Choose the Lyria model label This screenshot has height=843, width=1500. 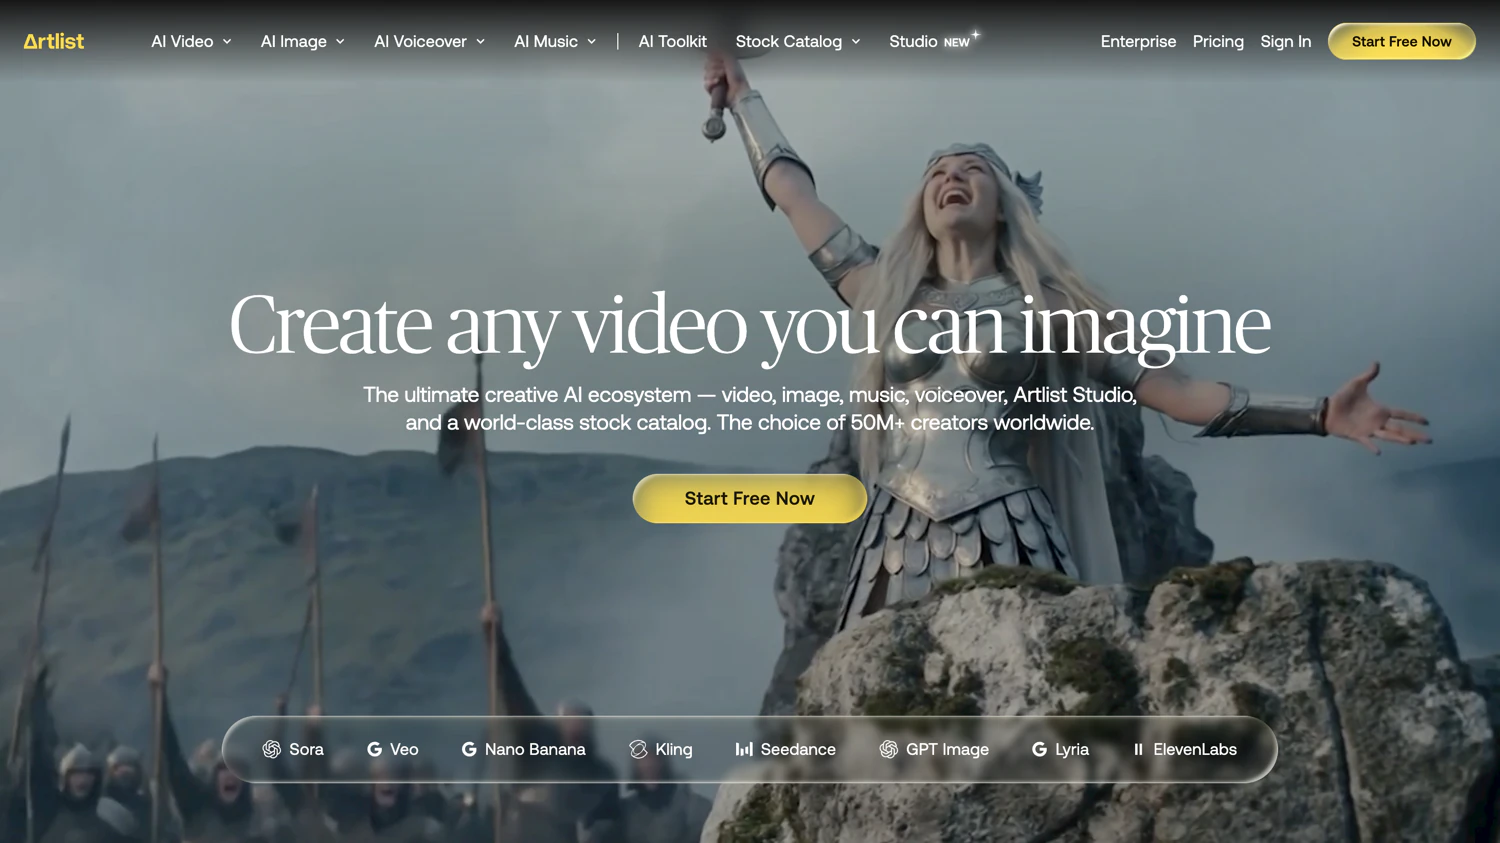[x=1072, y=749]
